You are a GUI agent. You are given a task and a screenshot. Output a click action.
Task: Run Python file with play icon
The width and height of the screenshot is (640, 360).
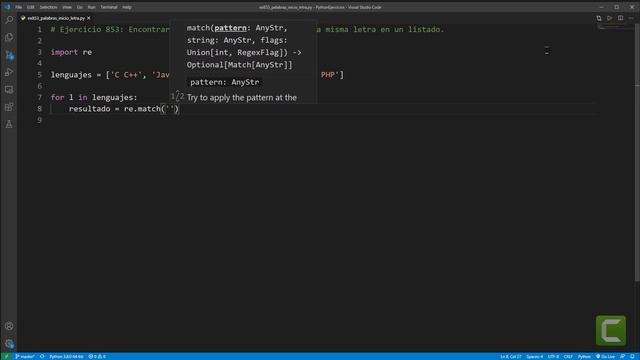click(x=609, y=18)
